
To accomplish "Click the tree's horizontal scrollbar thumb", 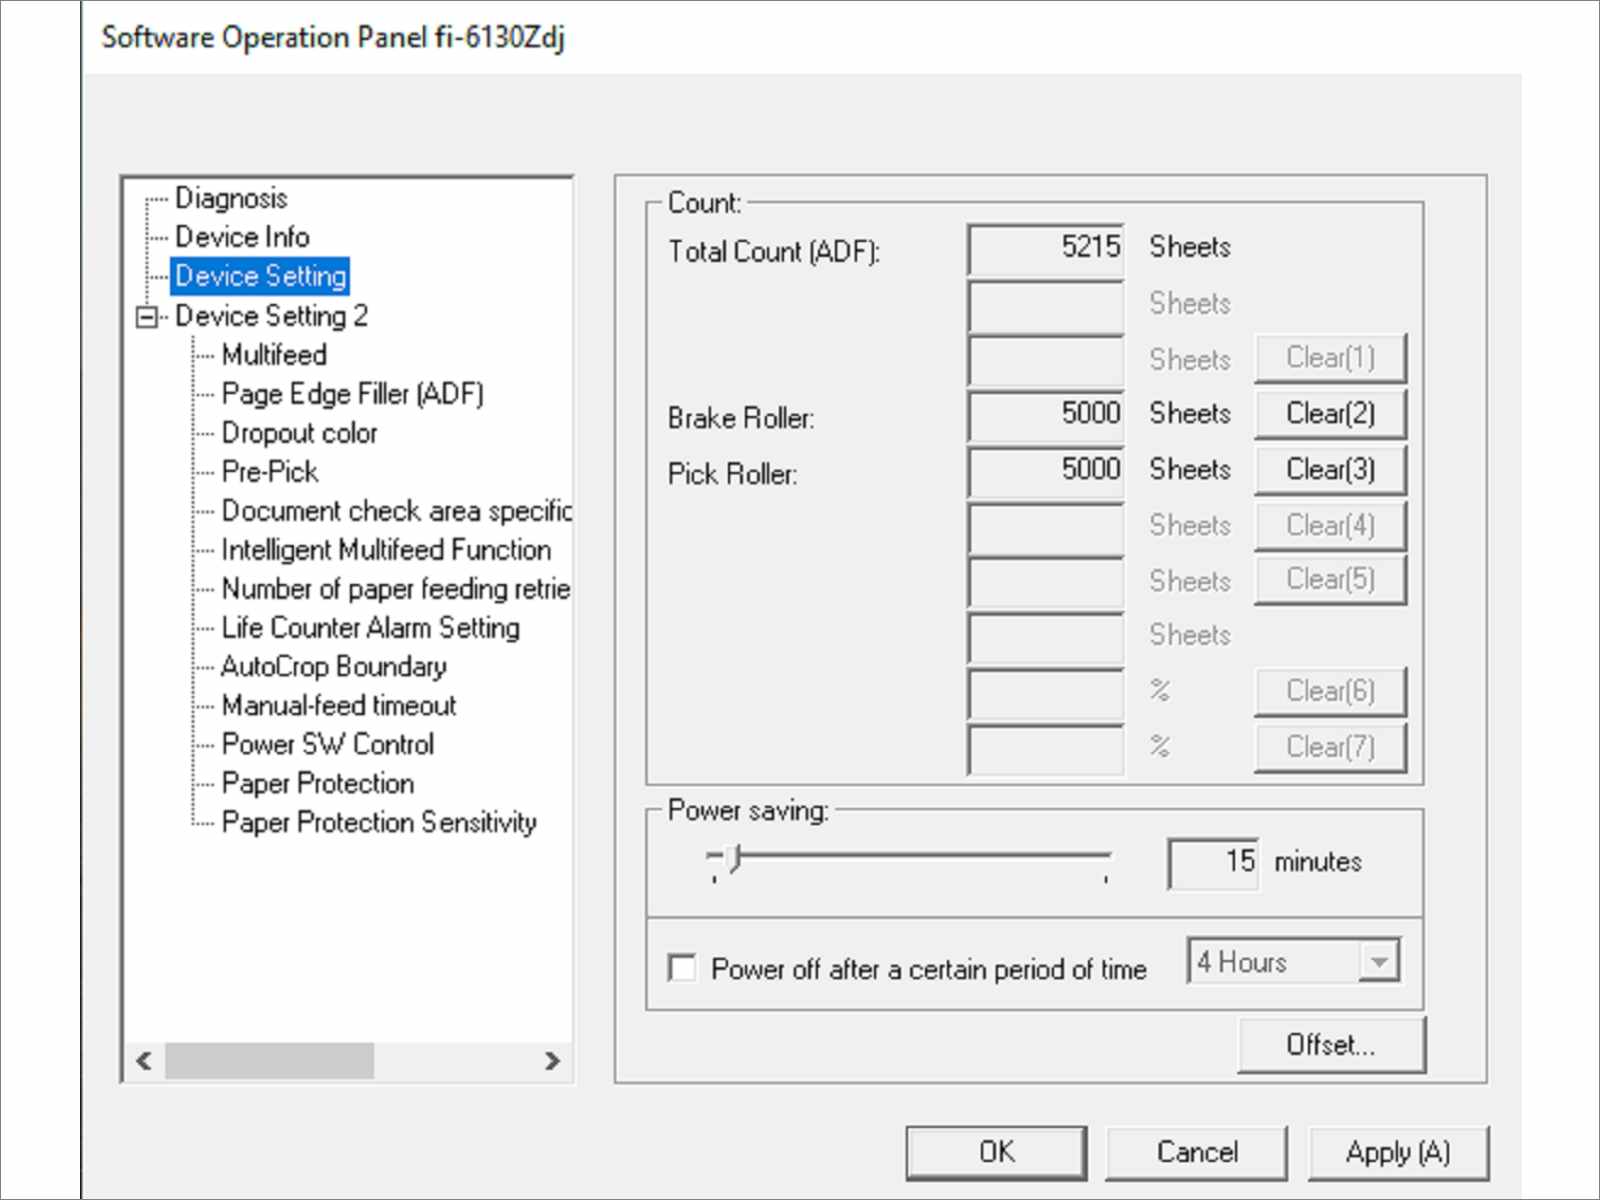I will [x=270, y=1061].
